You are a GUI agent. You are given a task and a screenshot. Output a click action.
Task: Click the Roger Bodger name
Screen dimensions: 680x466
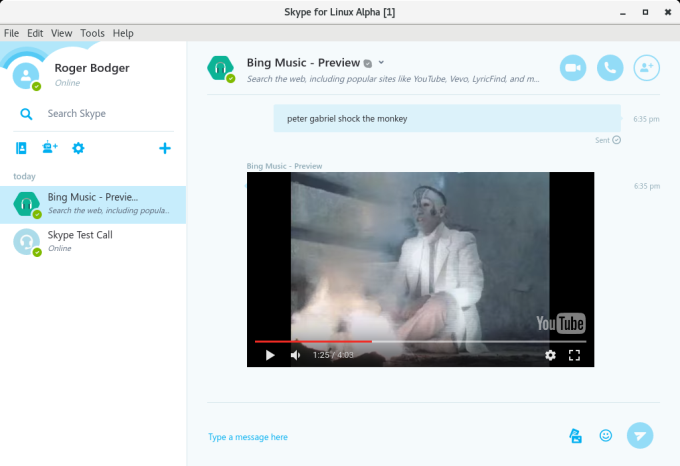tap(92, 68)
